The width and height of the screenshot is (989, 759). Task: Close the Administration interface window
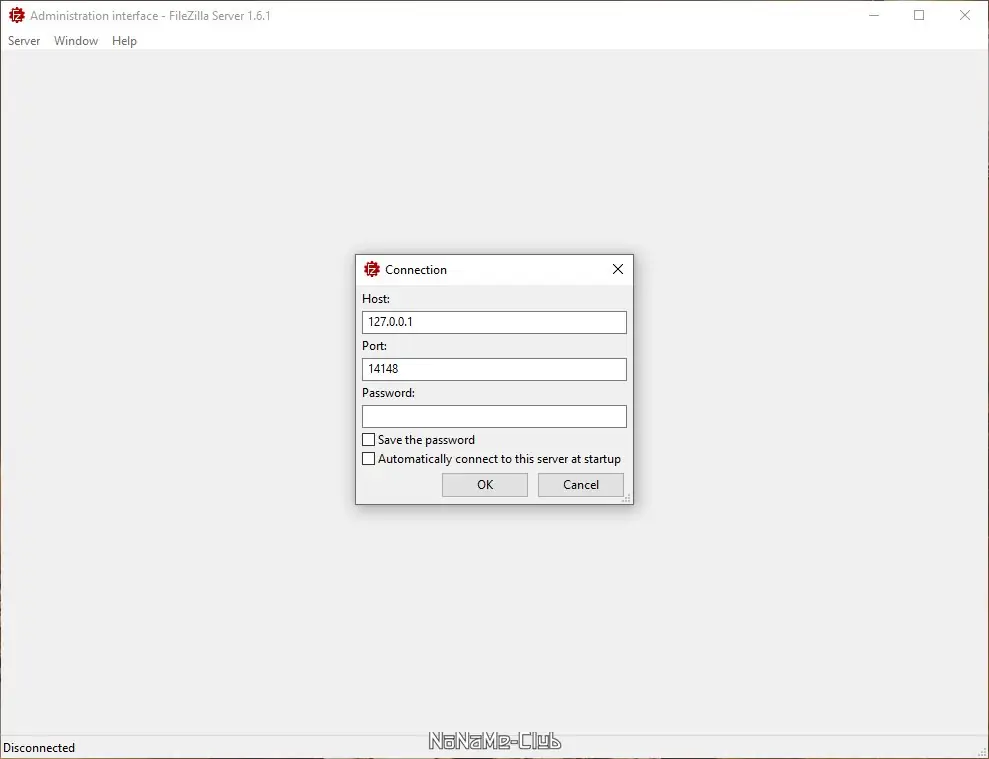pos(964,15)
